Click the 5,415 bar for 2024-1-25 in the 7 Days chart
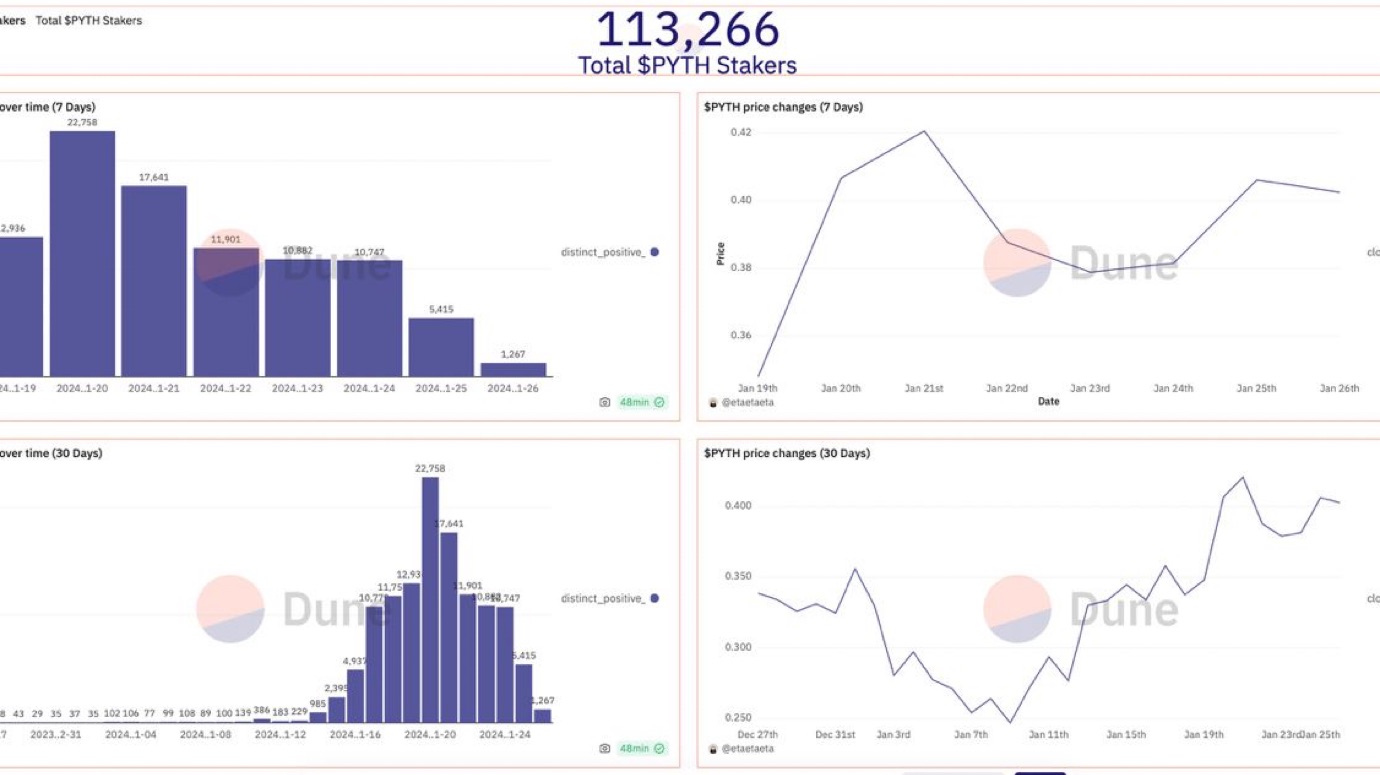 [x=441, y=347]
